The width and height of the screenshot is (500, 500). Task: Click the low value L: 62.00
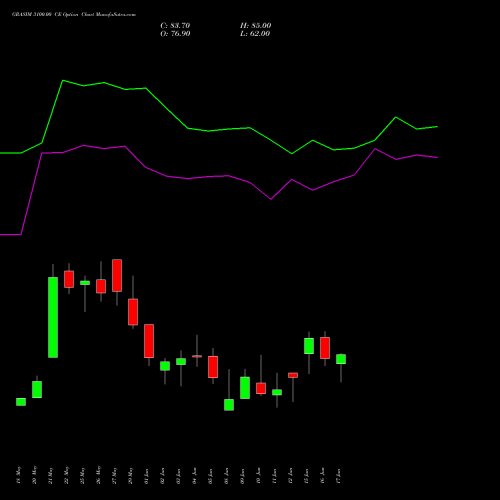(255, 34)
